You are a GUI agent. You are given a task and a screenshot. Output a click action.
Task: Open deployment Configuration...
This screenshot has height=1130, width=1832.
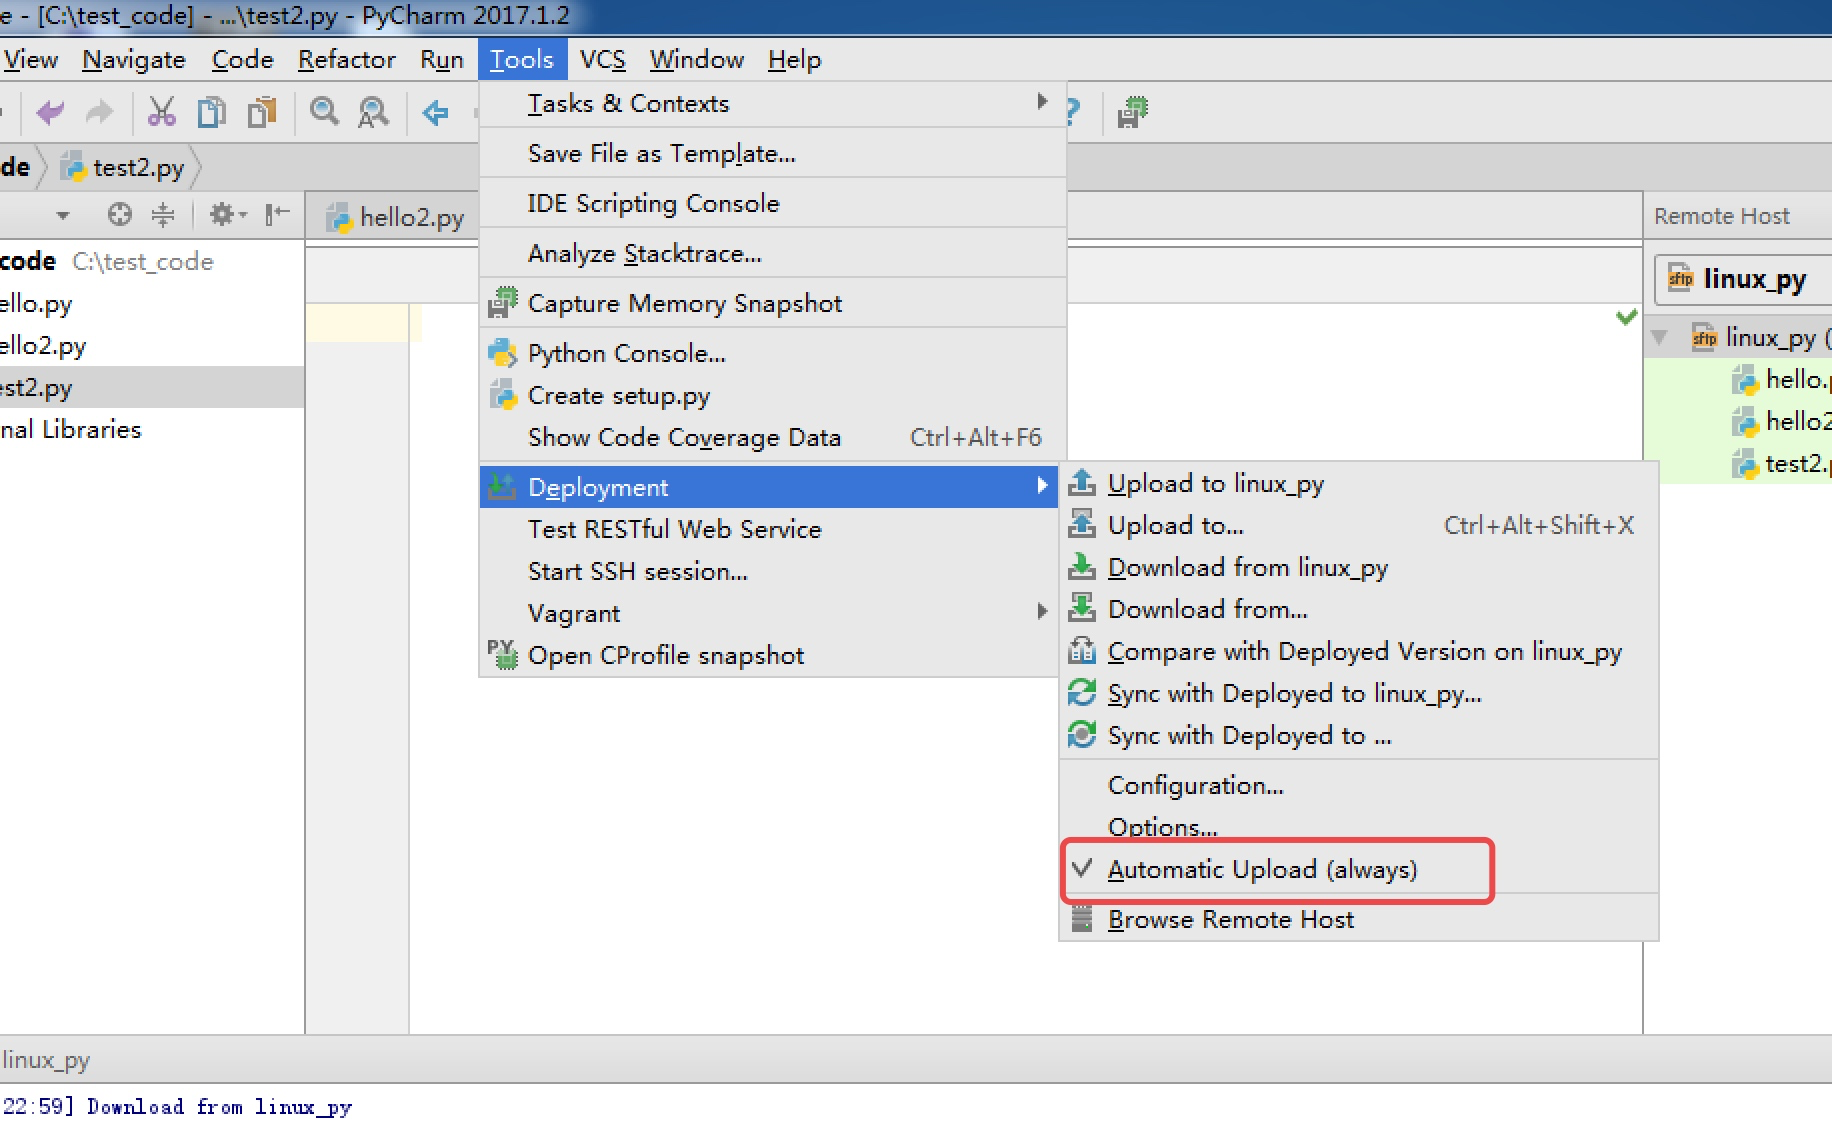click(1358, 785)
